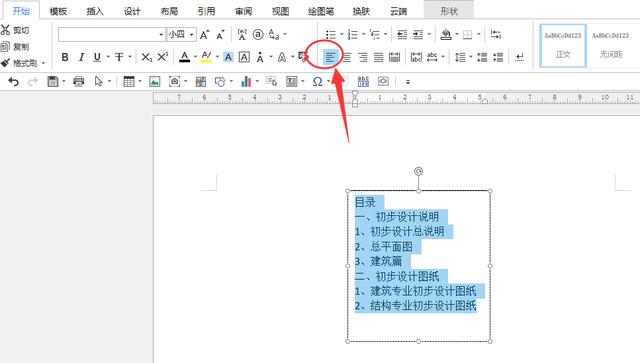Toggle Center alignment
Viewport: 640px width, 363px height.
347,57
